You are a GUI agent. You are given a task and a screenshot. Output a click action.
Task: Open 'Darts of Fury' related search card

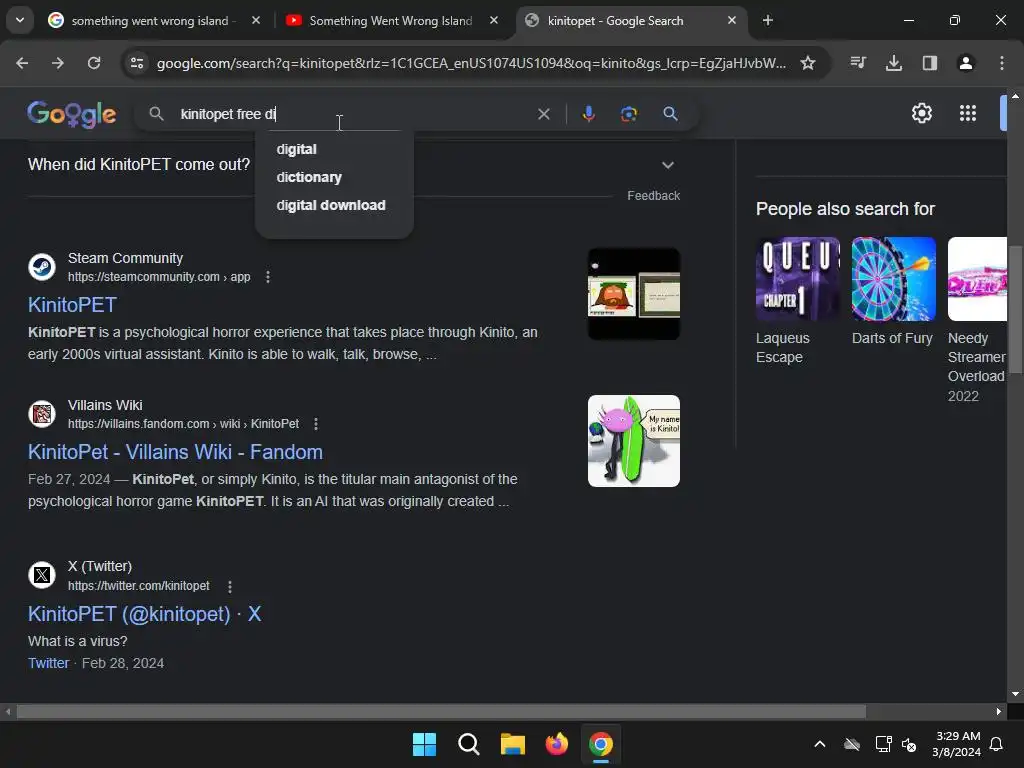(x=893, y=292)
